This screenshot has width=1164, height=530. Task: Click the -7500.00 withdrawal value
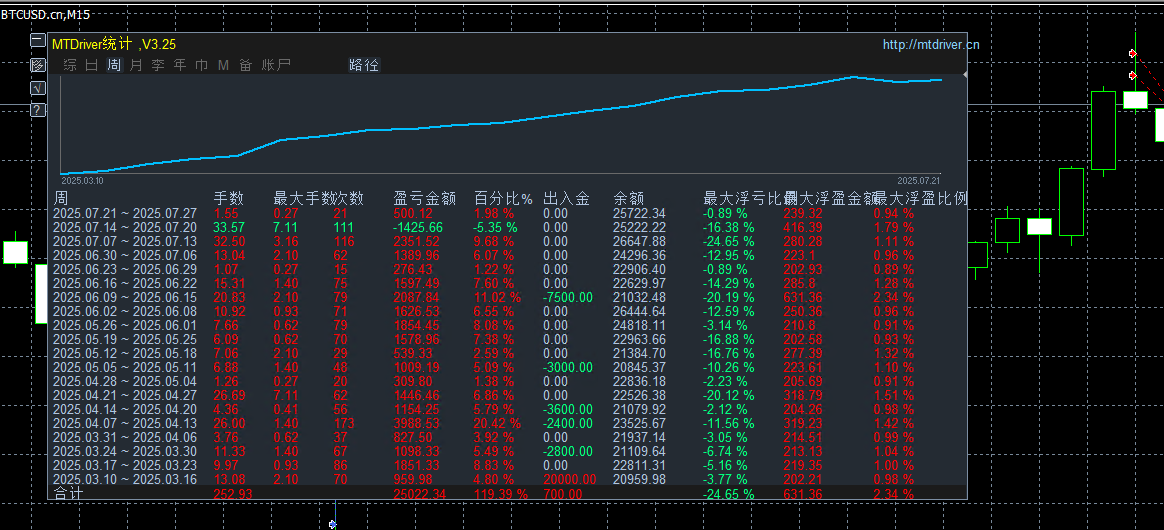(568, 297)
